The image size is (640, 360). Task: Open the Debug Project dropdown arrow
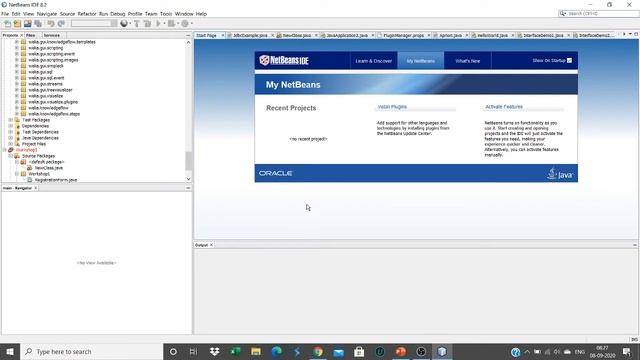(178, 24)
